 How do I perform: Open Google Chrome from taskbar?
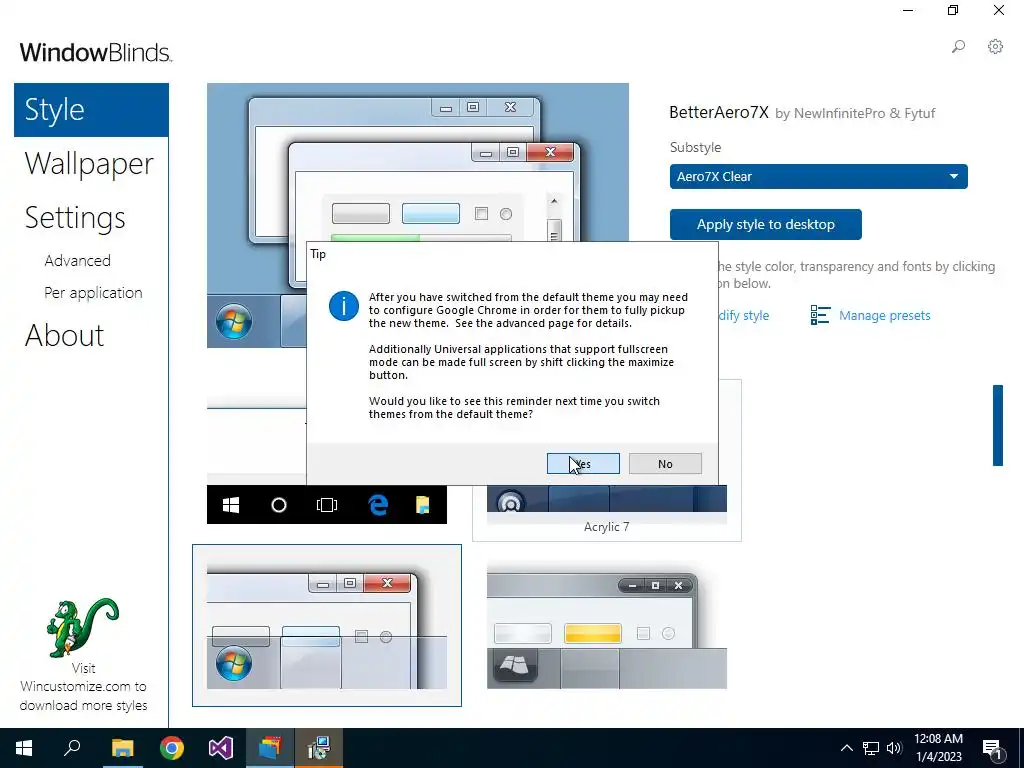pos(172,748)
